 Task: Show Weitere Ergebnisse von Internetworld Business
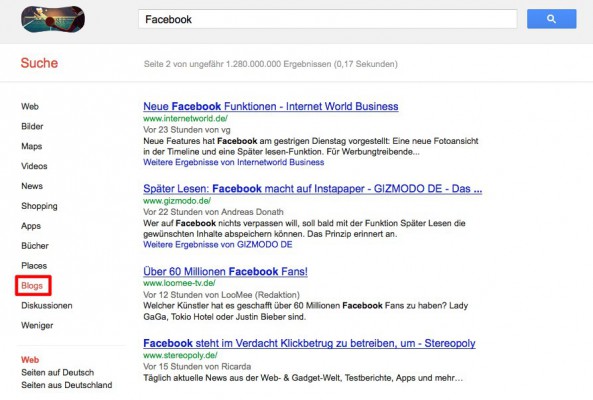point(234,162)
